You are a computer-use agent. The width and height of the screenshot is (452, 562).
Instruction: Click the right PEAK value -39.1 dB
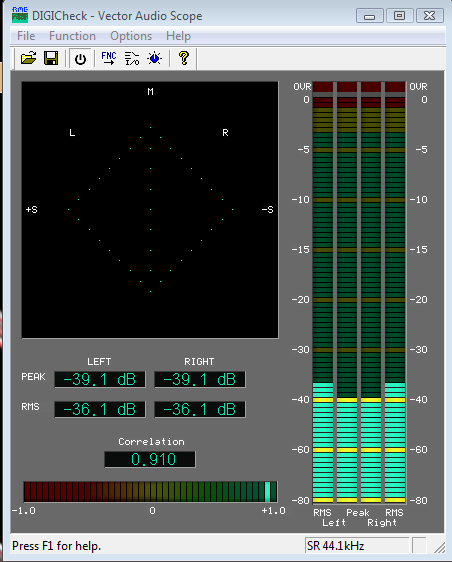pos(200,379)
